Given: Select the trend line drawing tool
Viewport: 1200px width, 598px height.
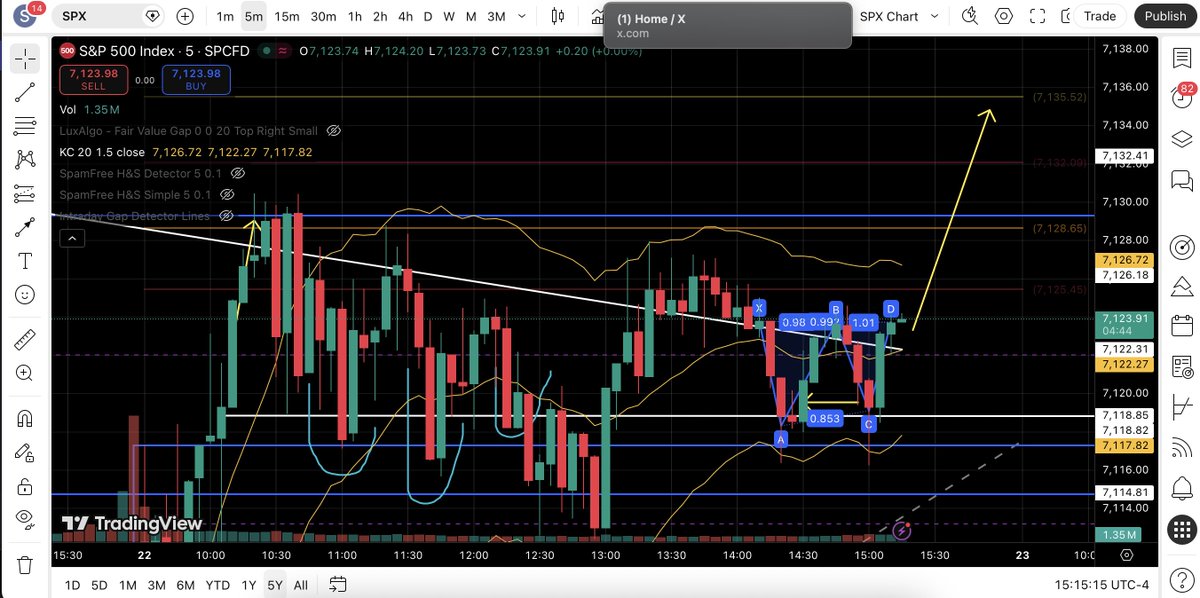Looking at the screenshot, I should (25, 92).
